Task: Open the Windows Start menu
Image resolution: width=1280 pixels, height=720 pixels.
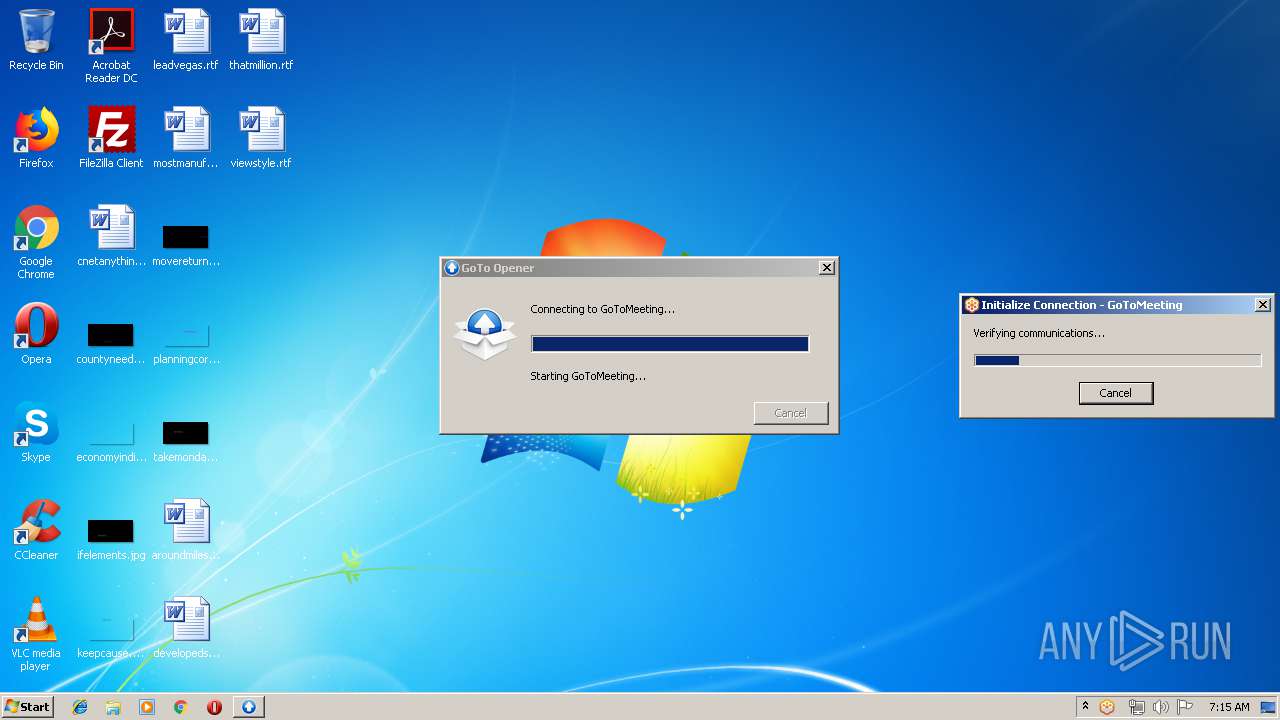Action: tap(28, 707)
